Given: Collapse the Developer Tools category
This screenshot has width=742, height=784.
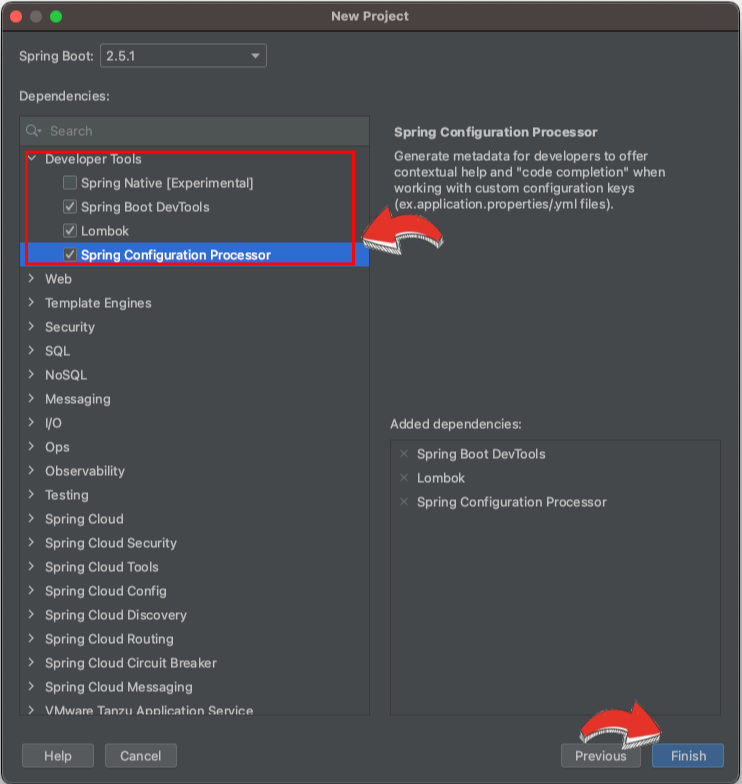Looking at the screenshot, I should 32,159.
